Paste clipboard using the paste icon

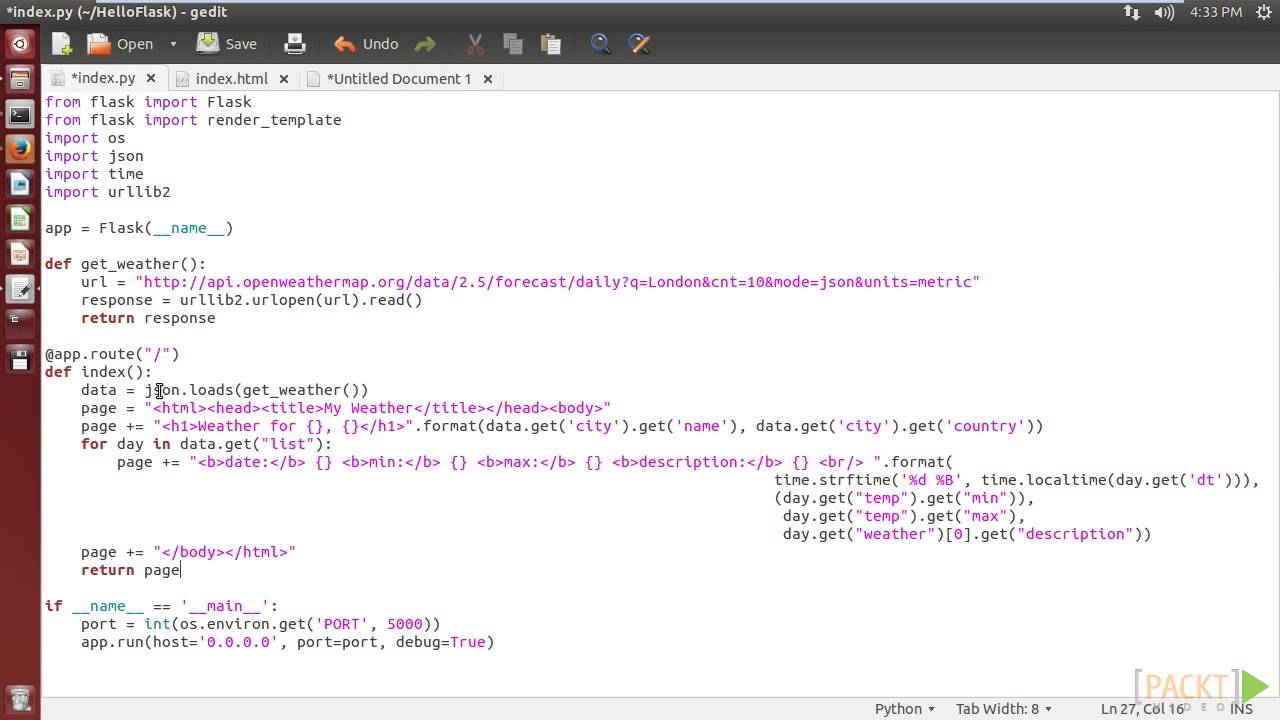[550, 44]
